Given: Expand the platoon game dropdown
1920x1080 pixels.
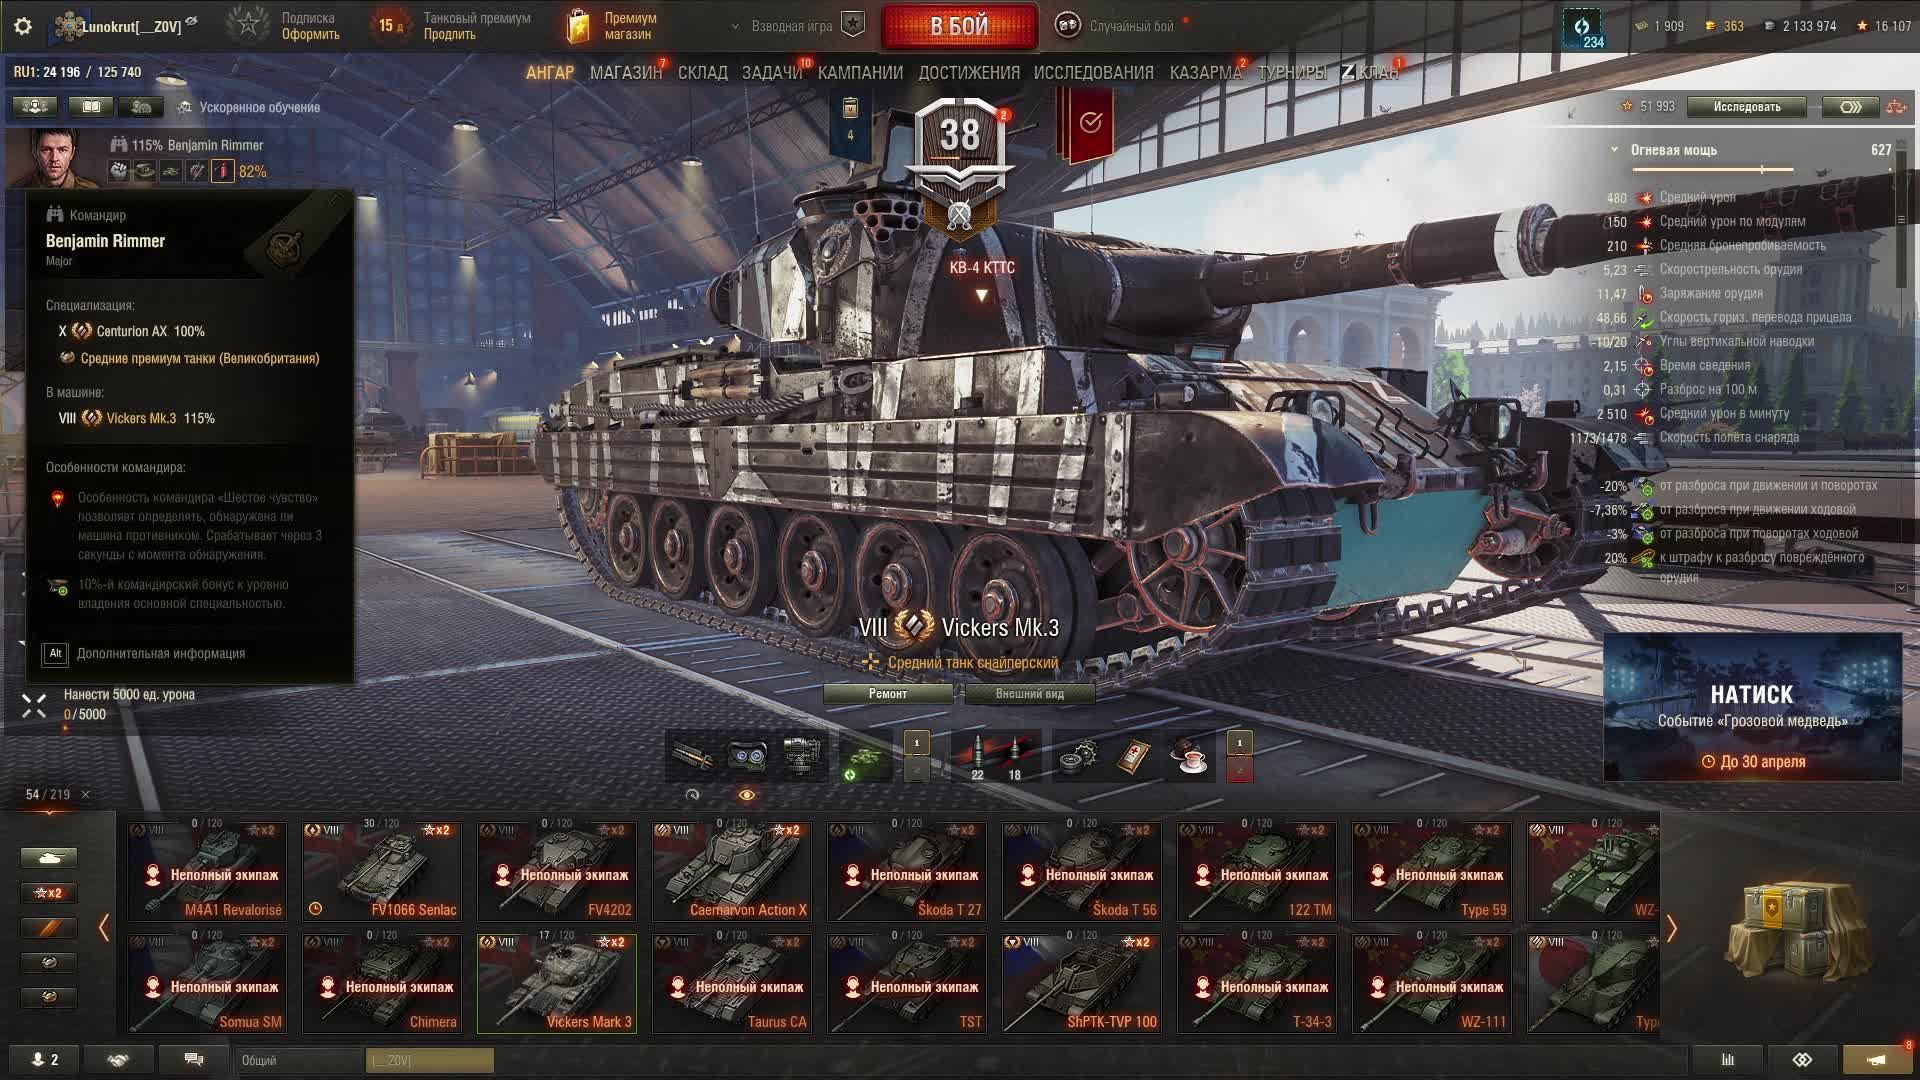Looking at the screenshot, I should coord(736,27).
